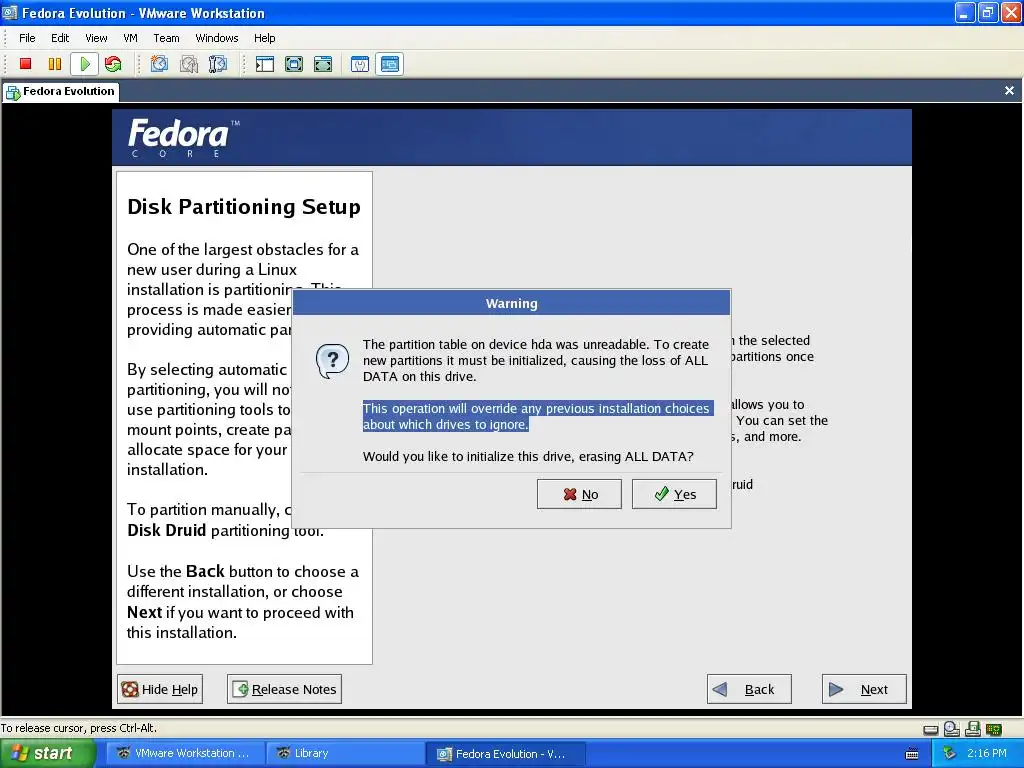This screenshot has height=768, width=1024.
Task: Open the View menu
Action: [96, 38]
